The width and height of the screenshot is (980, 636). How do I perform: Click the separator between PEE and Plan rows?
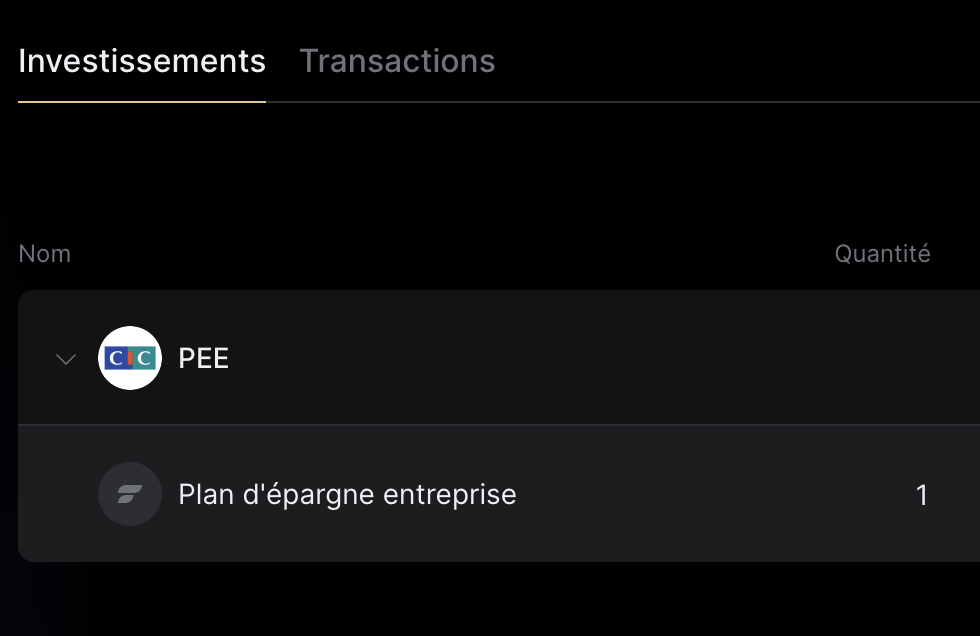[500, 425]
